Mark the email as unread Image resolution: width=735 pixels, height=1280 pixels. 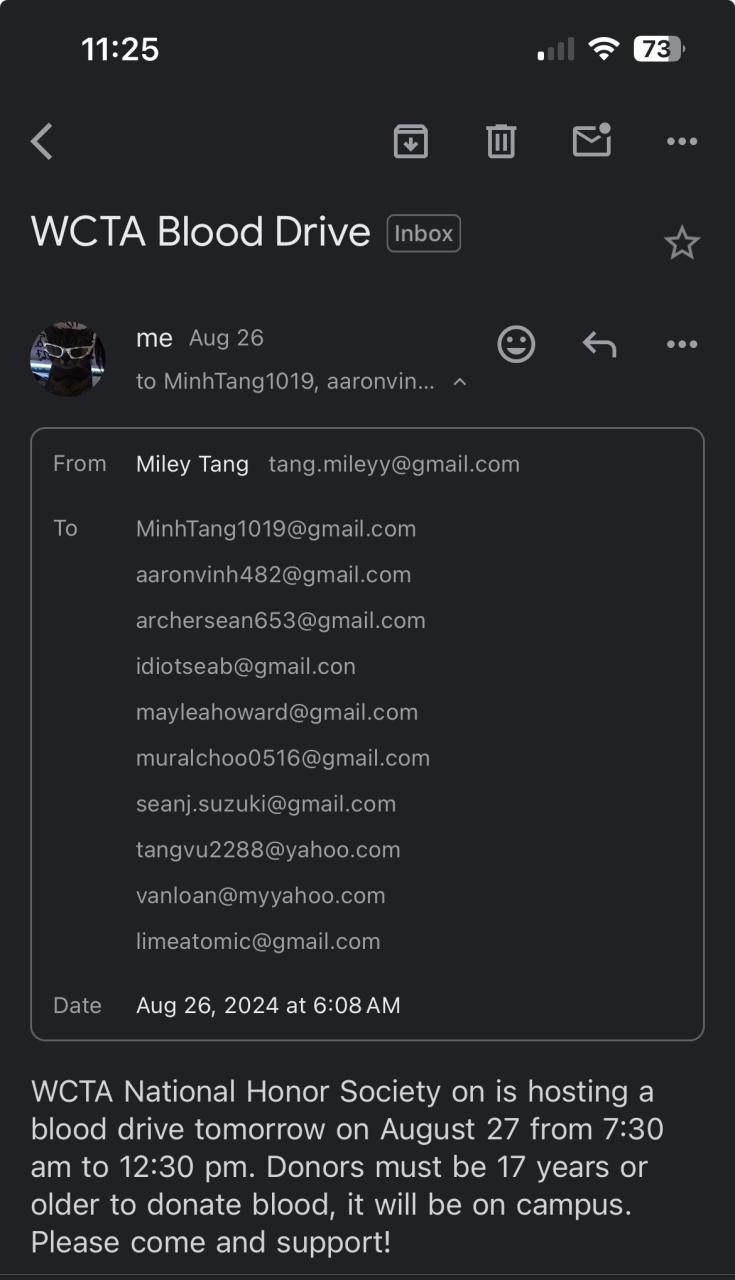(591, 141)
